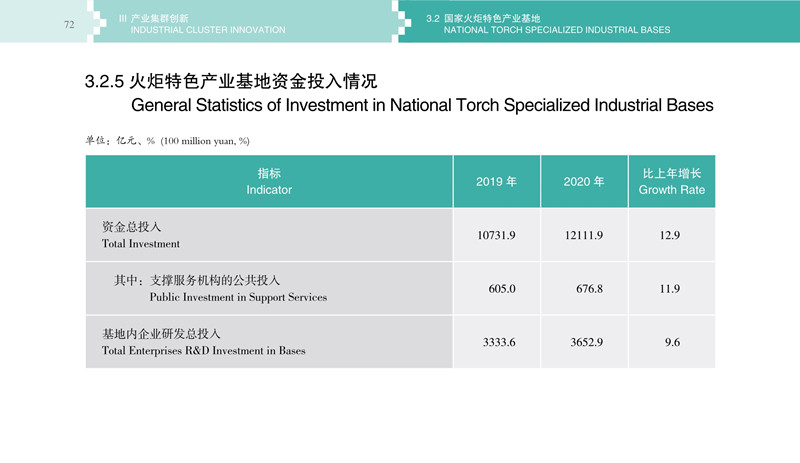The width and height of the screenshot is (800, 463).
Task: Click the '3.2 国家火炬特色产业基地' header line
Action: [483, 18]
